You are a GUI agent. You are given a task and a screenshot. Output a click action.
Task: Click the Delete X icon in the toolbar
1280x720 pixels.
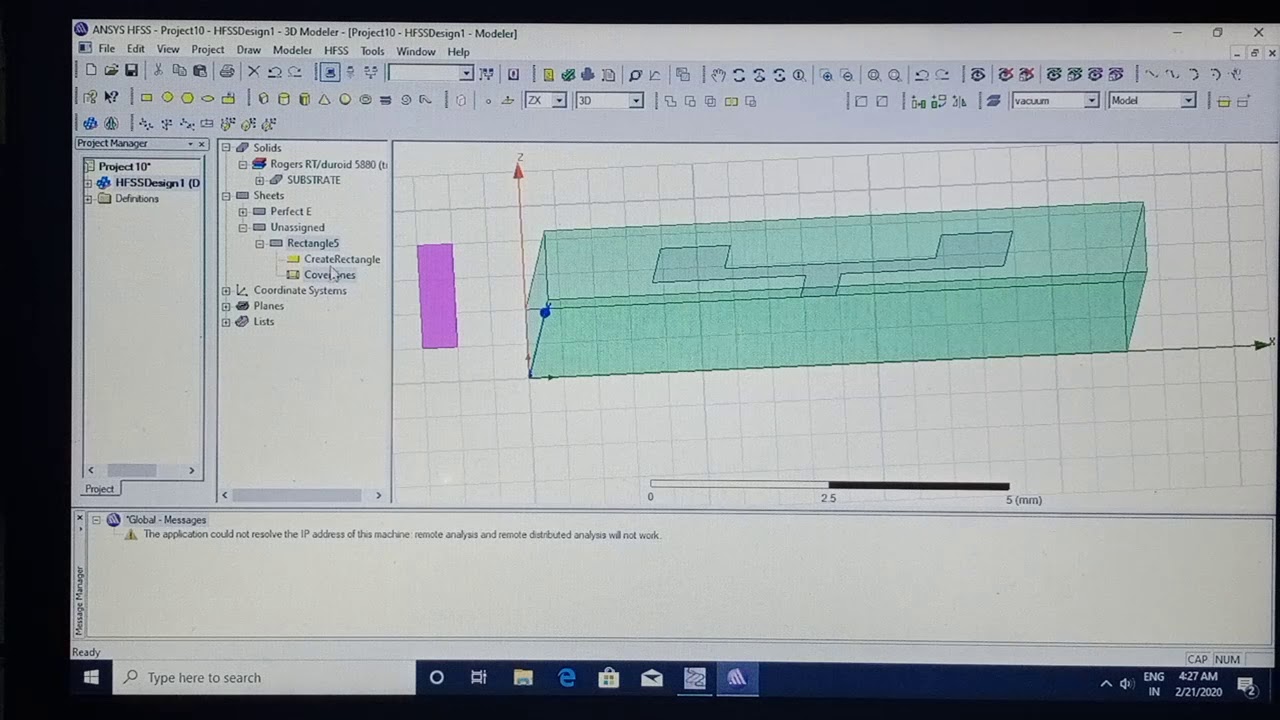pyautogui.click(x=253, y=72)
